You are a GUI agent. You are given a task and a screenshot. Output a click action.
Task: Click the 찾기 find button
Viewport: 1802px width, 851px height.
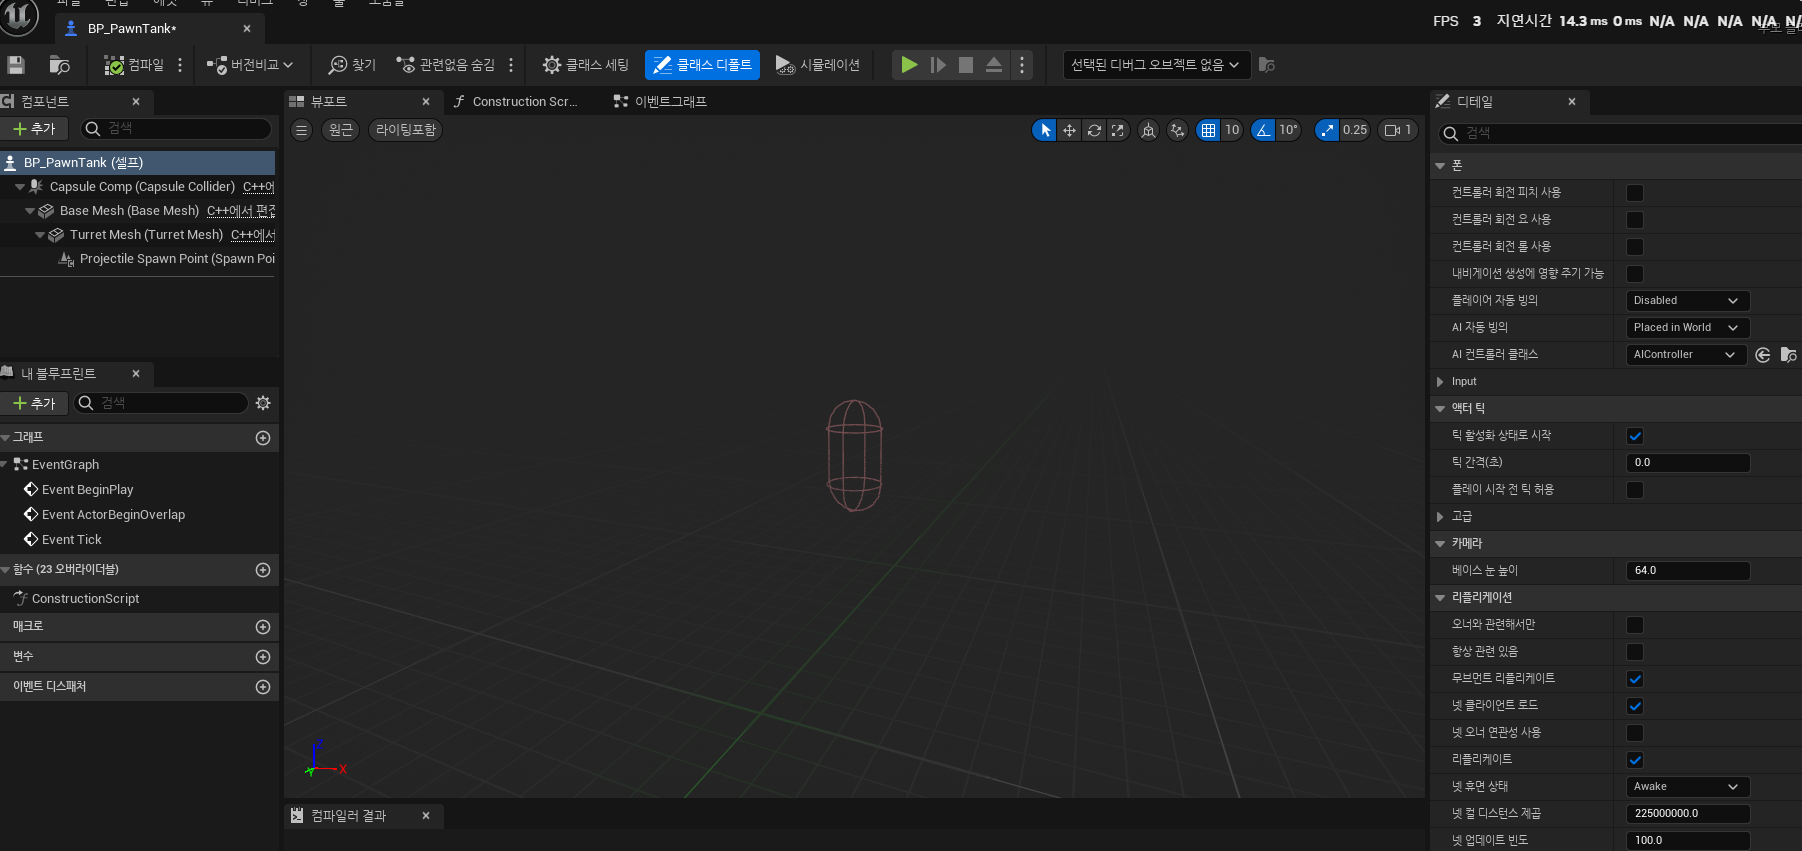pos(352,65)
